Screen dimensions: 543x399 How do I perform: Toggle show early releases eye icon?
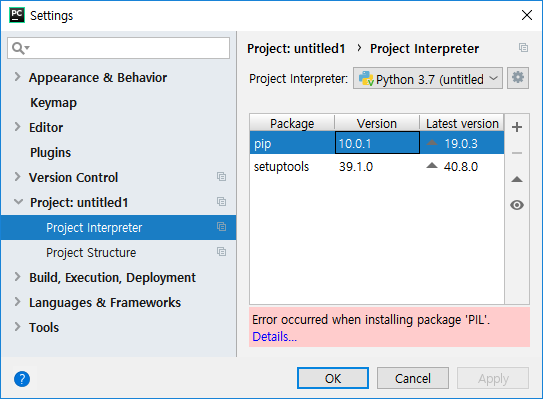point(517,205)
